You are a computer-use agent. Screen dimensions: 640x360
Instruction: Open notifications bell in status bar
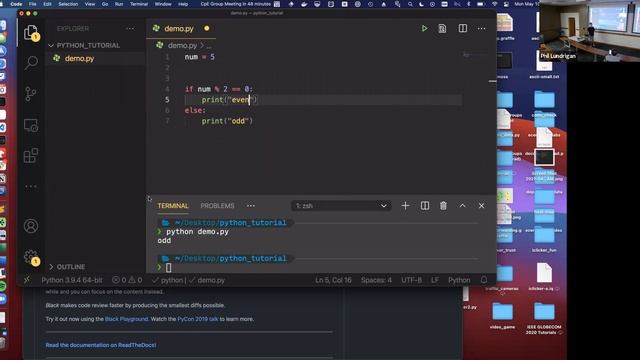(x=484, y=280)
